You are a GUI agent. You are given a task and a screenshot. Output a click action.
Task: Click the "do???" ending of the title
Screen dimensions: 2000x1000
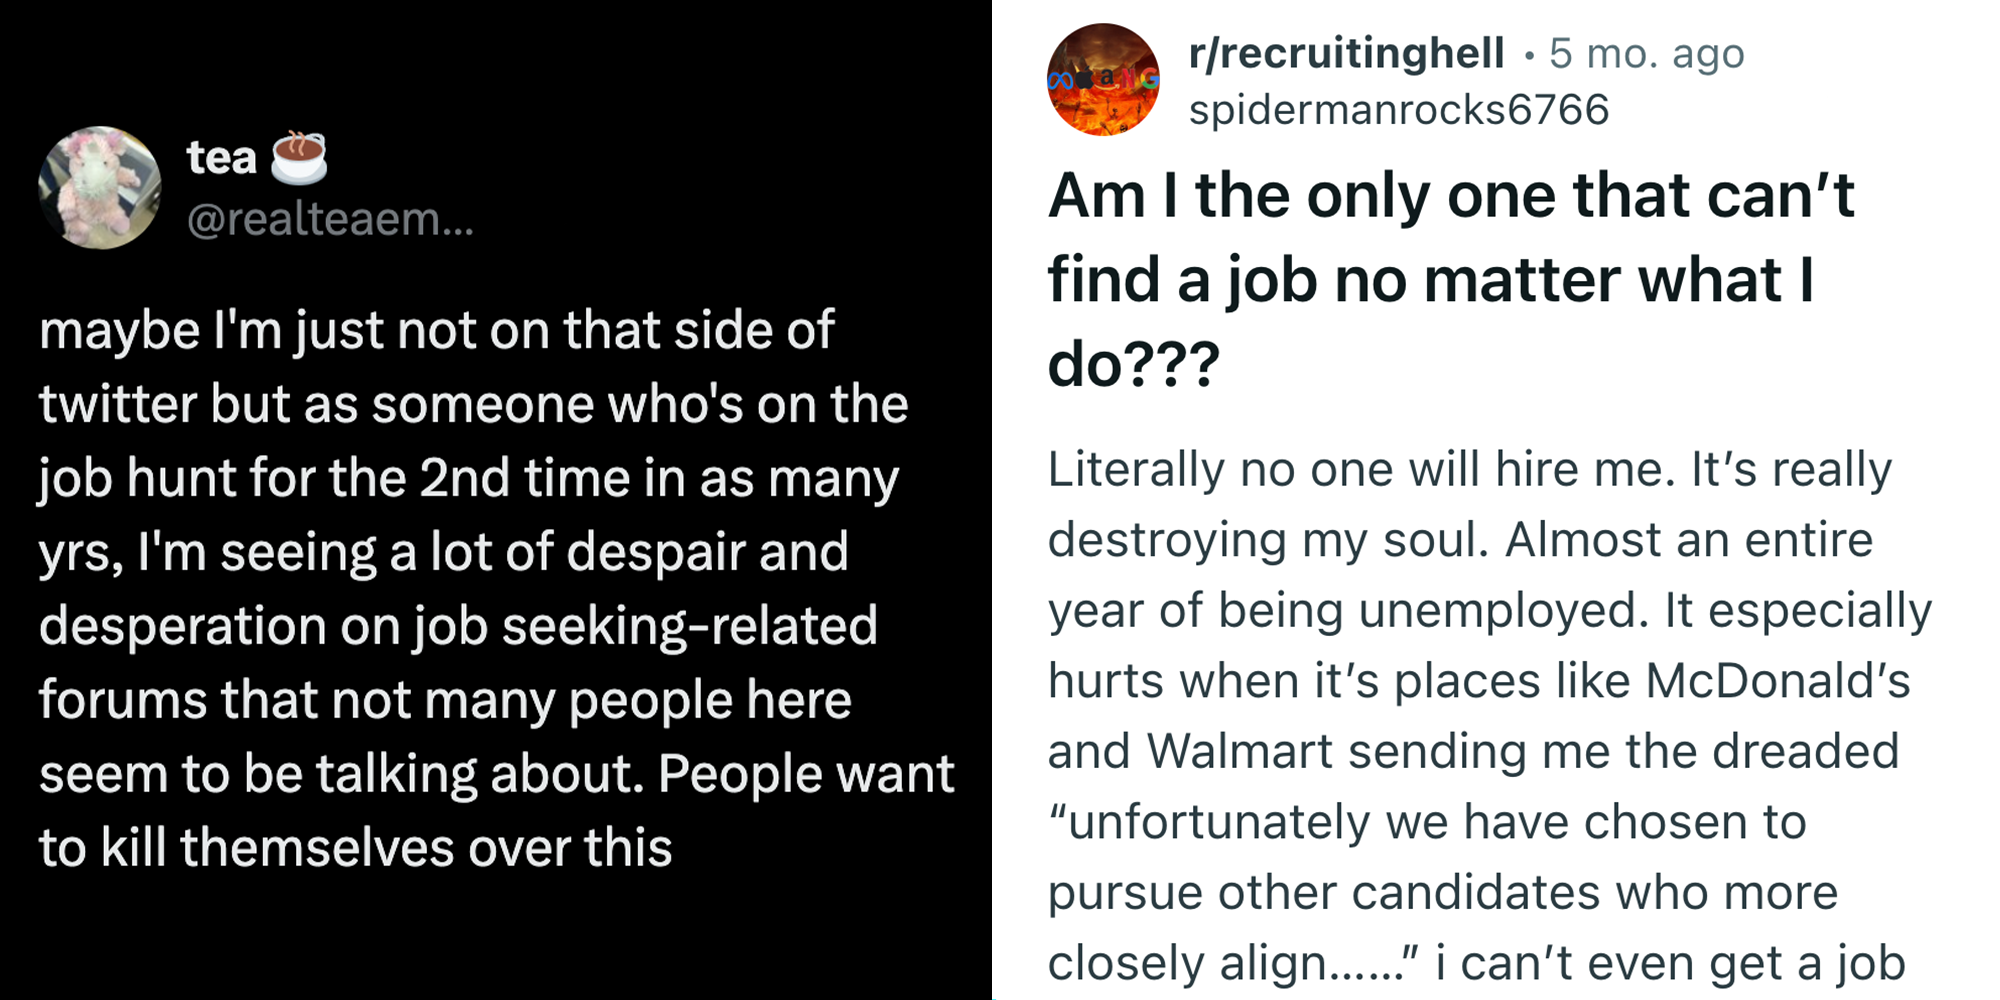(x=1133, y=363)
